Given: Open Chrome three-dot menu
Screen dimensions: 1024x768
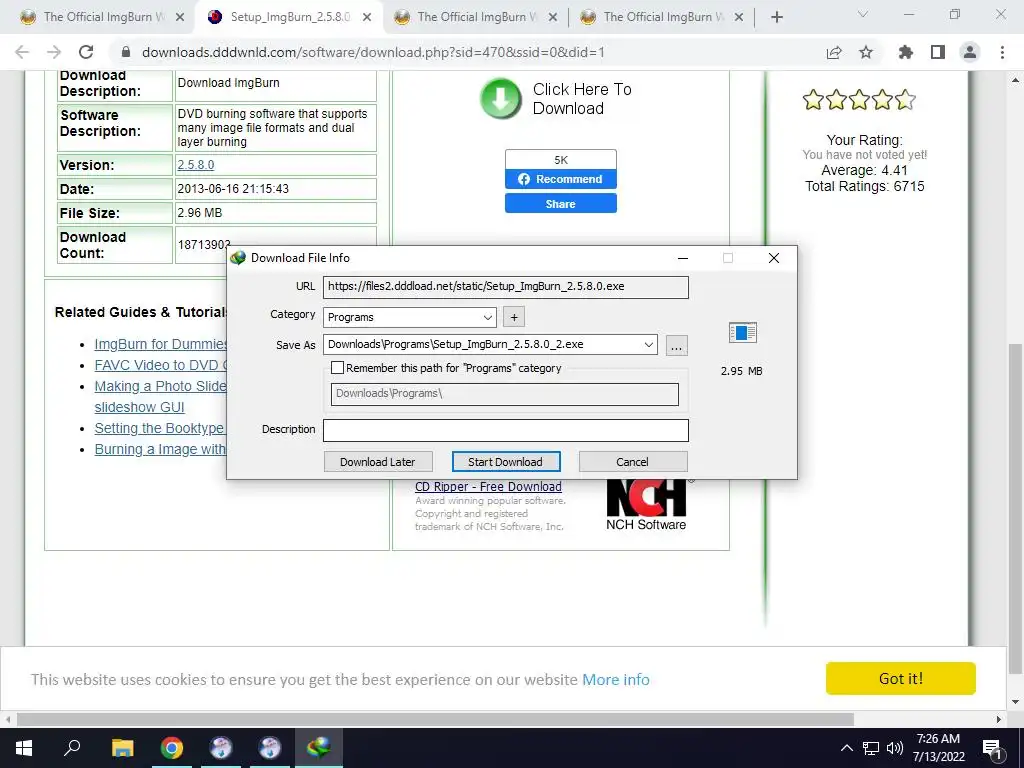Looking at the screenshot, I should [1002, 52].
